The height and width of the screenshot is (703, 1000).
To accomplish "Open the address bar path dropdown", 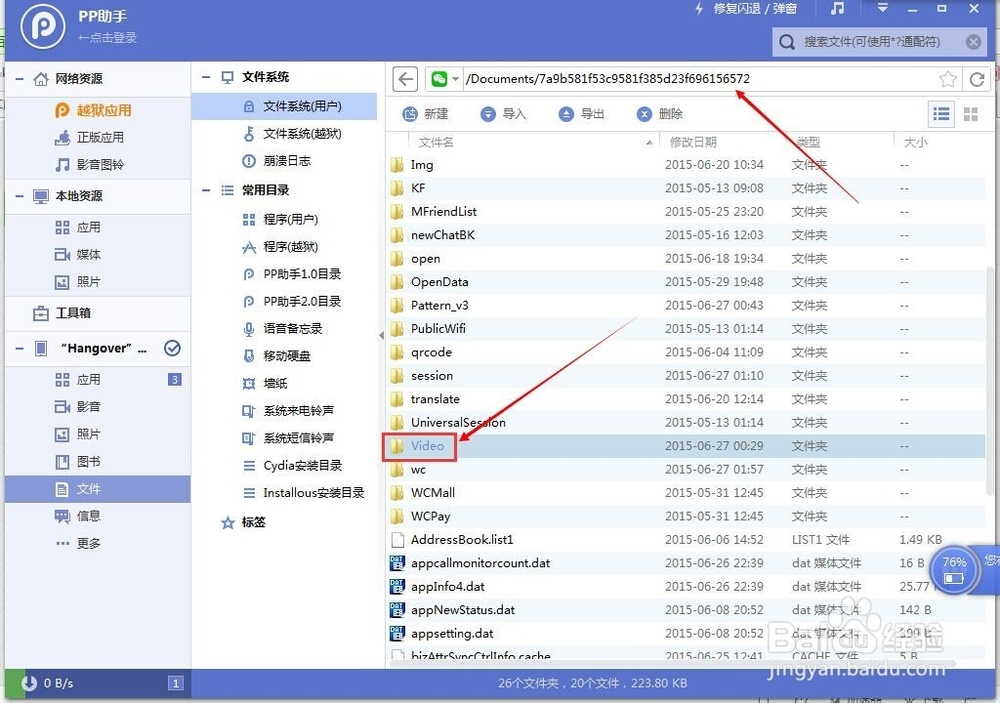I will click(455, 78).
